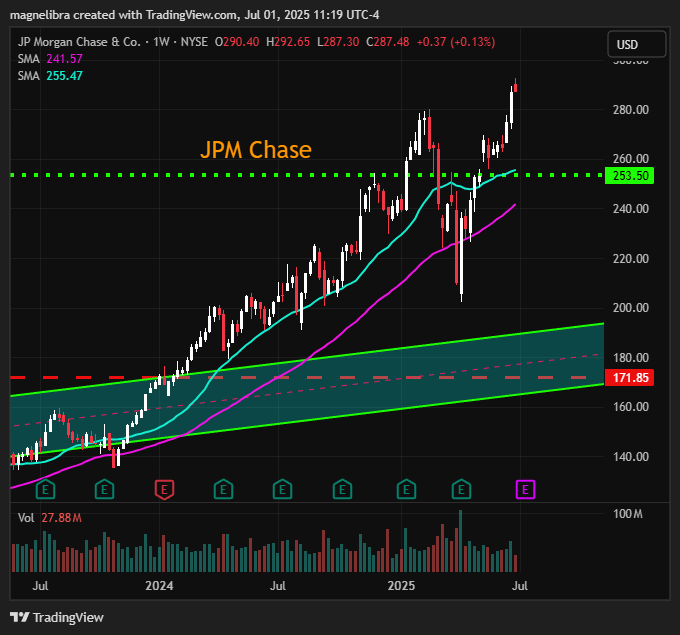The height and width of the screenshot is (635, 680).
Task: Click the close value C287.48
Action: click(388, 42)
